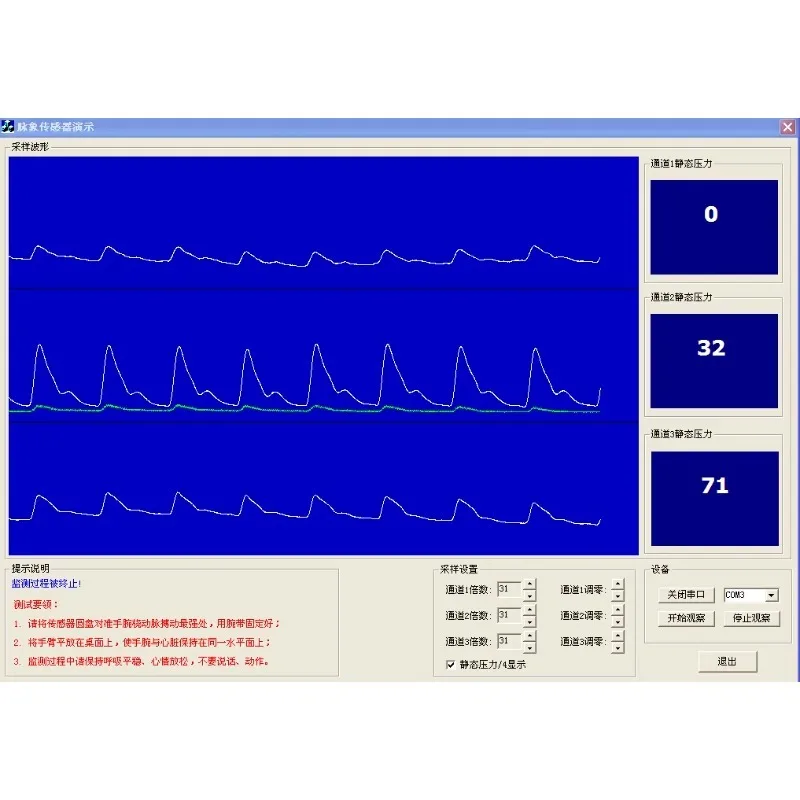The image size is (800, 800).
Task: Close the 脉象传感器演示 window
Action: [x=787, y=127]
